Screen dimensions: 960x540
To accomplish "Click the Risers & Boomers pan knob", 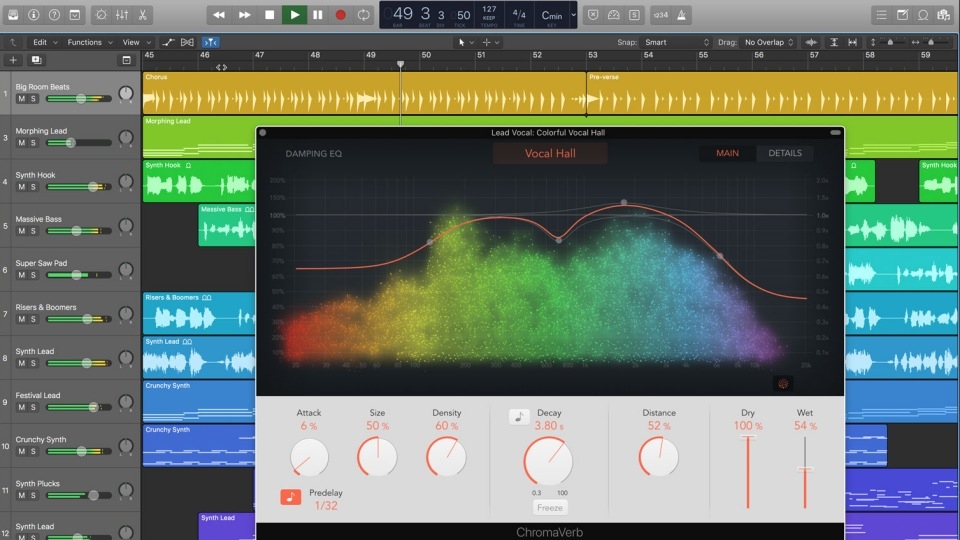I will (x=126, y=313).
